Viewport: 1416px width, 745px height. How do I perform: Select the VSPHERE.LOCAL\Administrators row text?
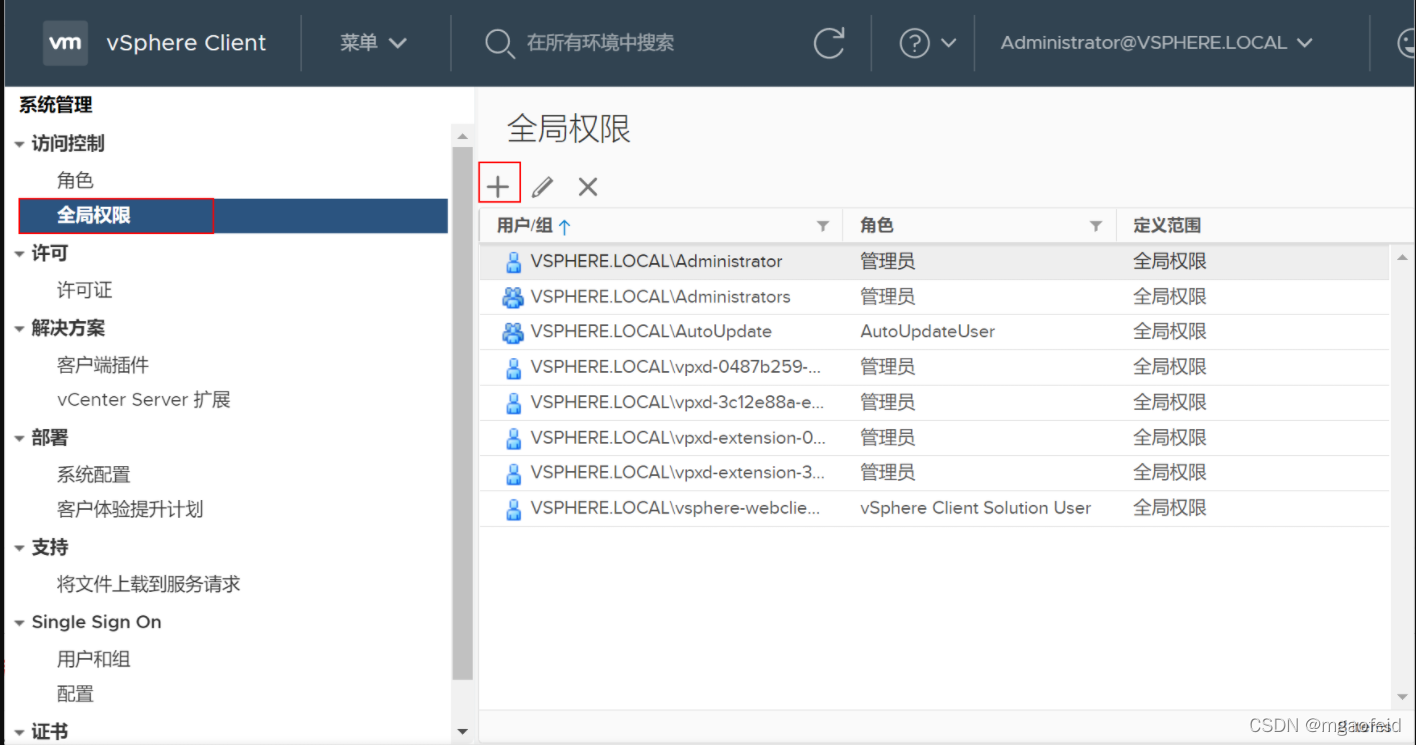tap(660, 297)
